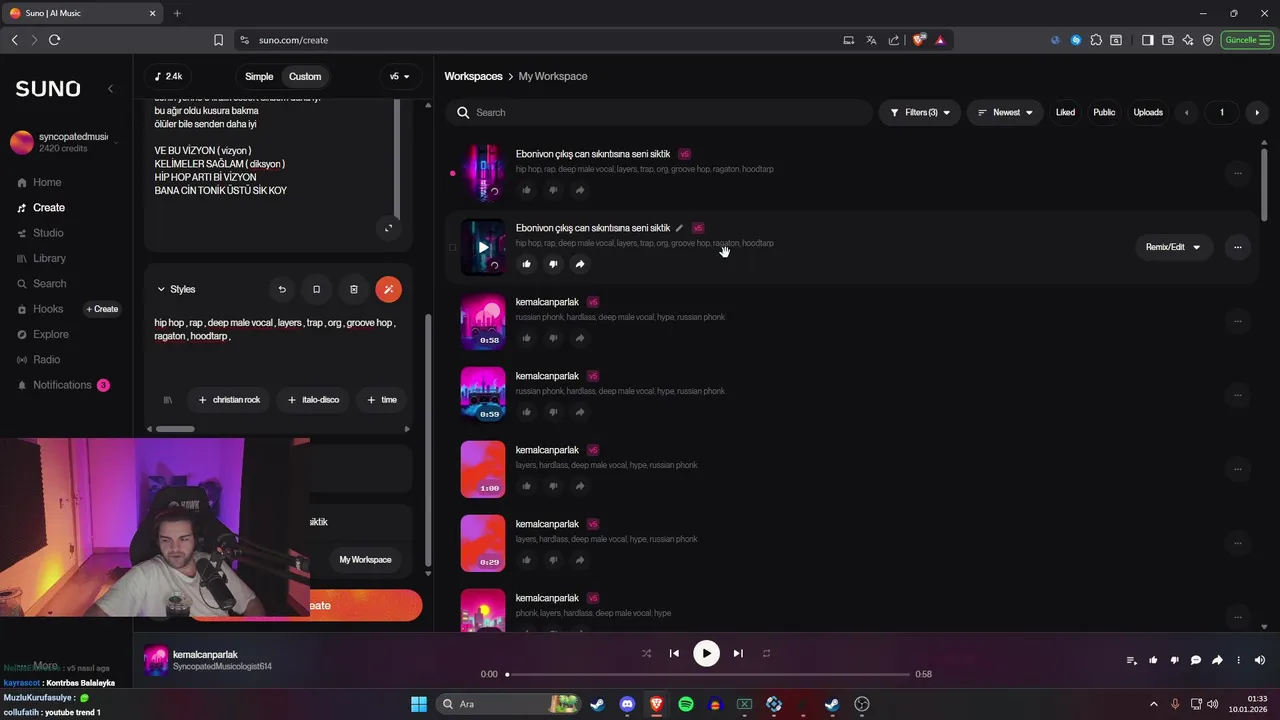The width and height of the screenshot is (1280, 720).
Task: Click the 2.4k credits note badge
Action: pos(169,77)
